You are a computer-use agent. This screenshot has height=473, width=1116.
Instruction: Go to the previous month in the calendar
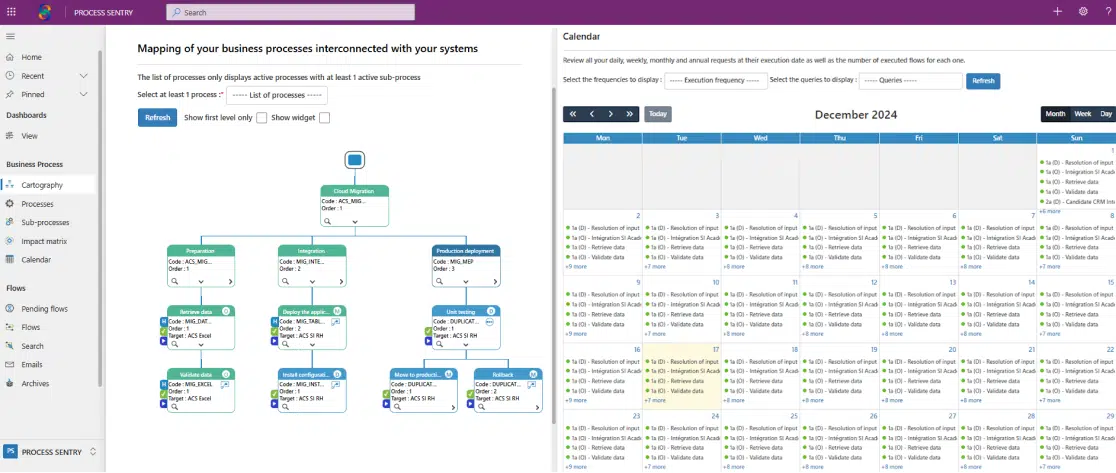(592, 114)
